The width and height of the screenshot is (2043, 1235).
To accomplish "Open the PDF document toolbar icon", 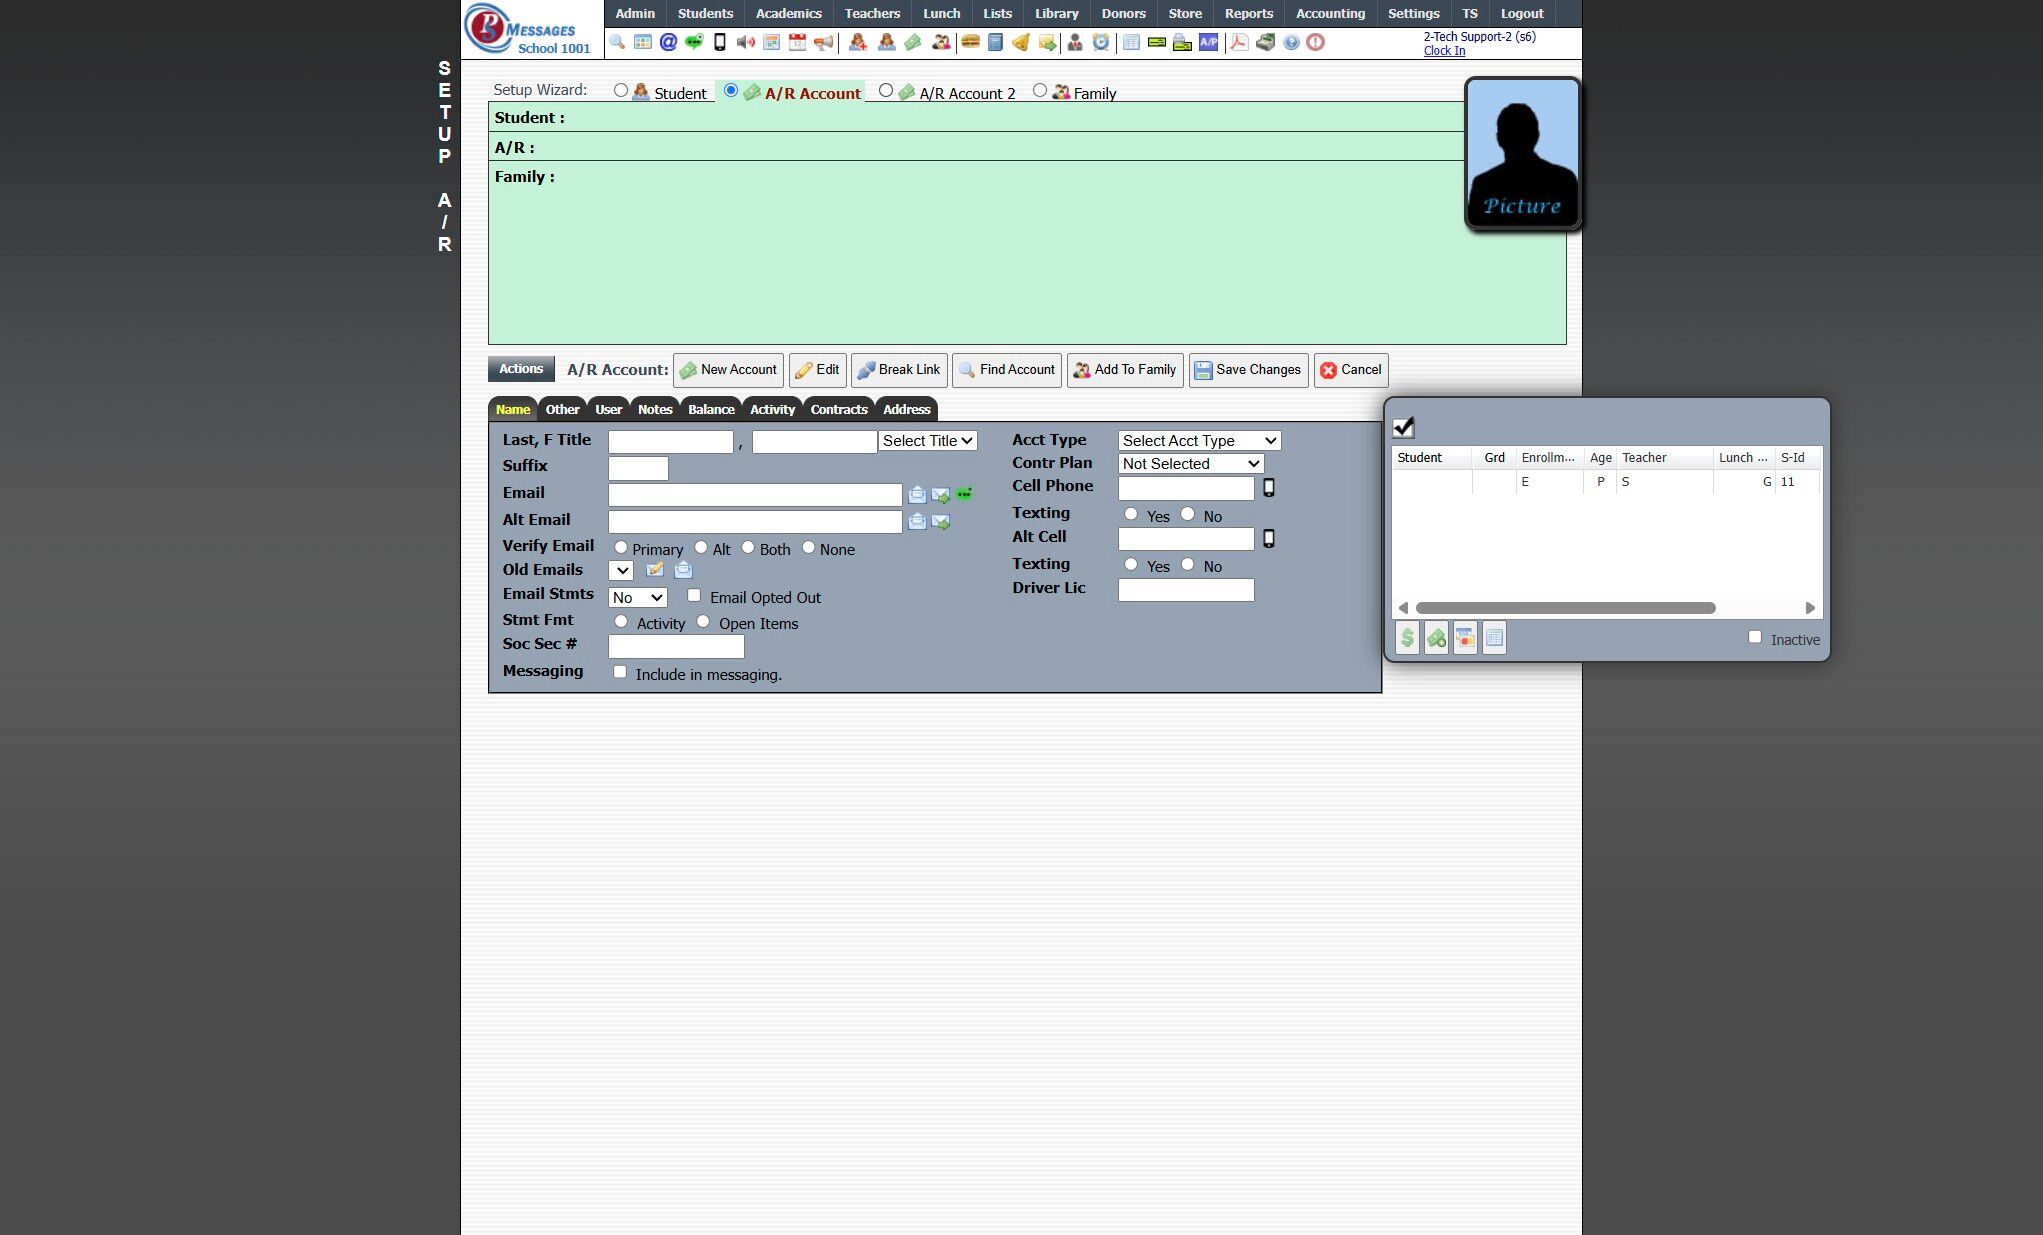I will point(1239,42).
